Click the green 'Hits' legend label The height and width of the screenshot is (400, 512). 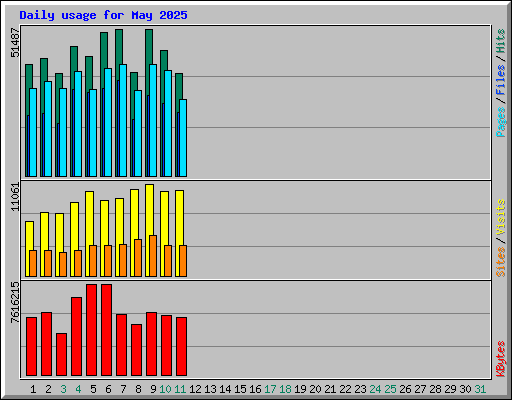(x=501, y=41)
